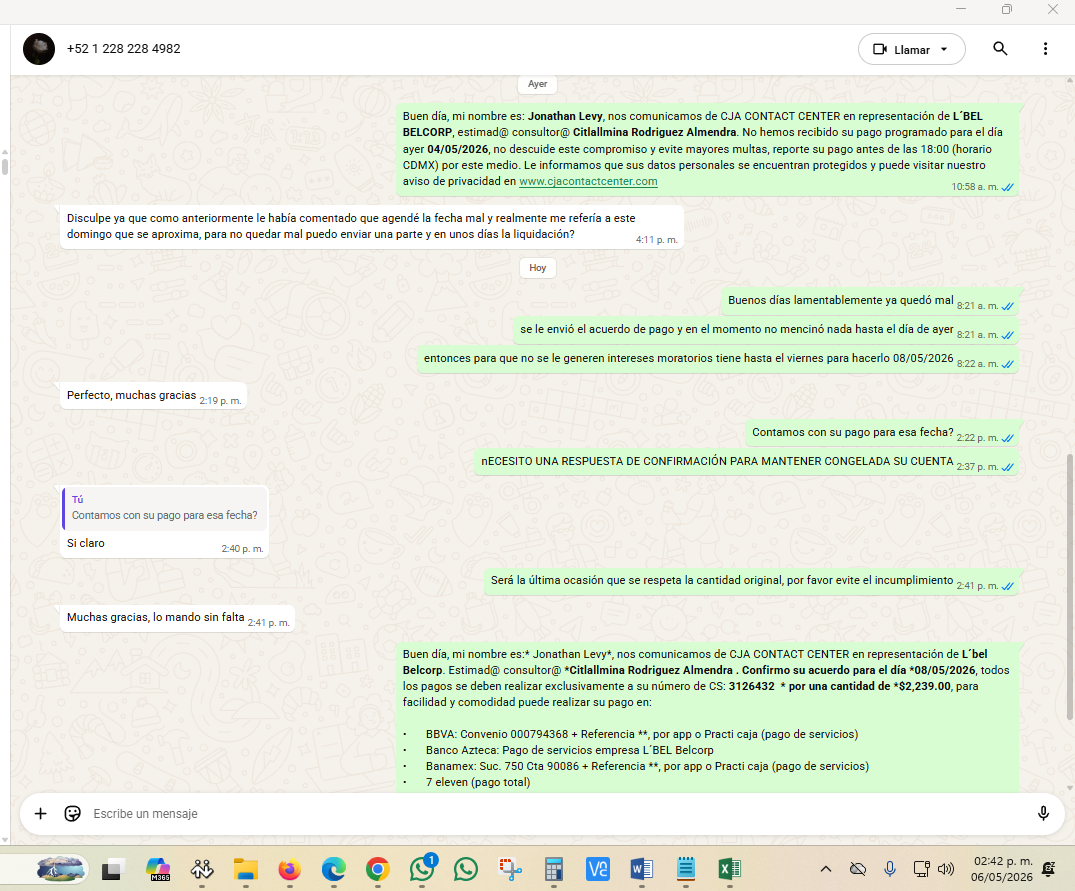Open WhatsApp with unread badge on taskbar
Viewport: 1075px width, 891px height.
point(422,869)
